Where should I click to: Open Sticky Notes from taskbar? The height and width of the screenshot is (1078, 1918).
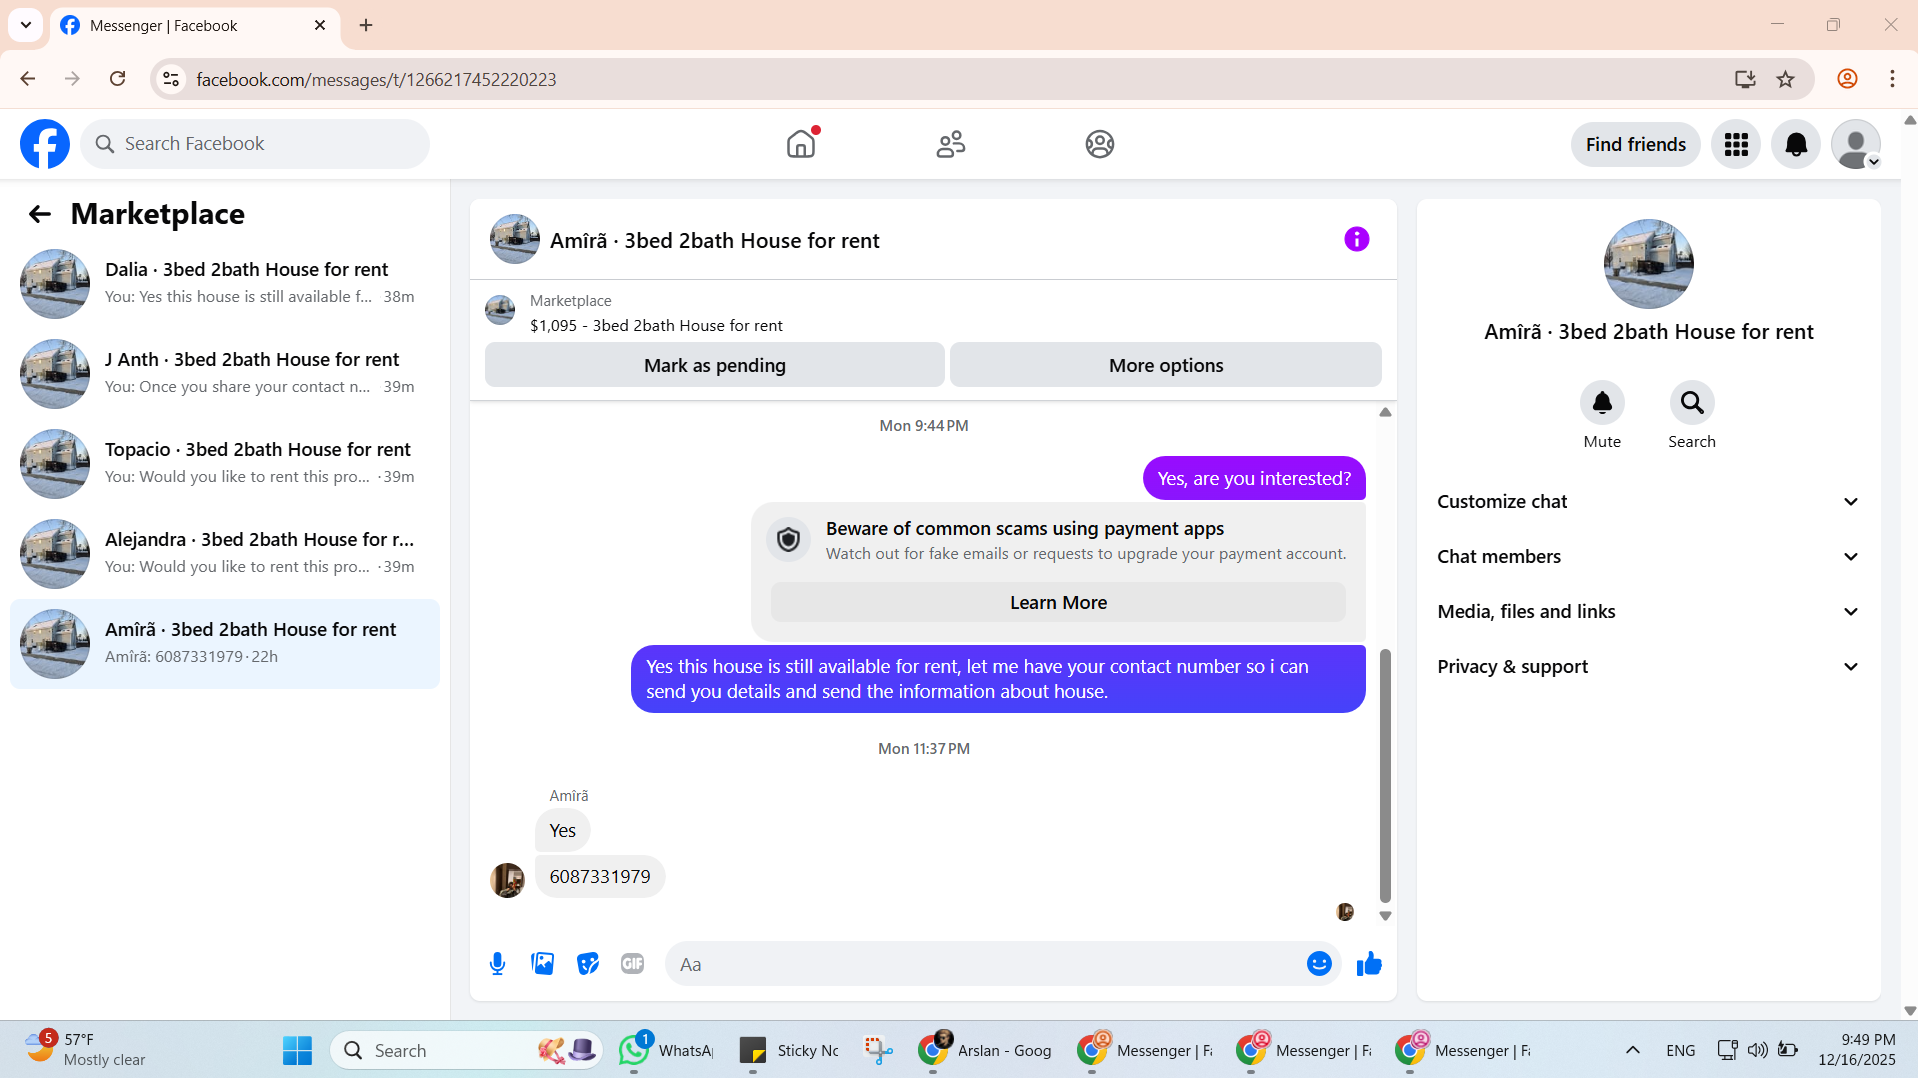click(789, 1050)
